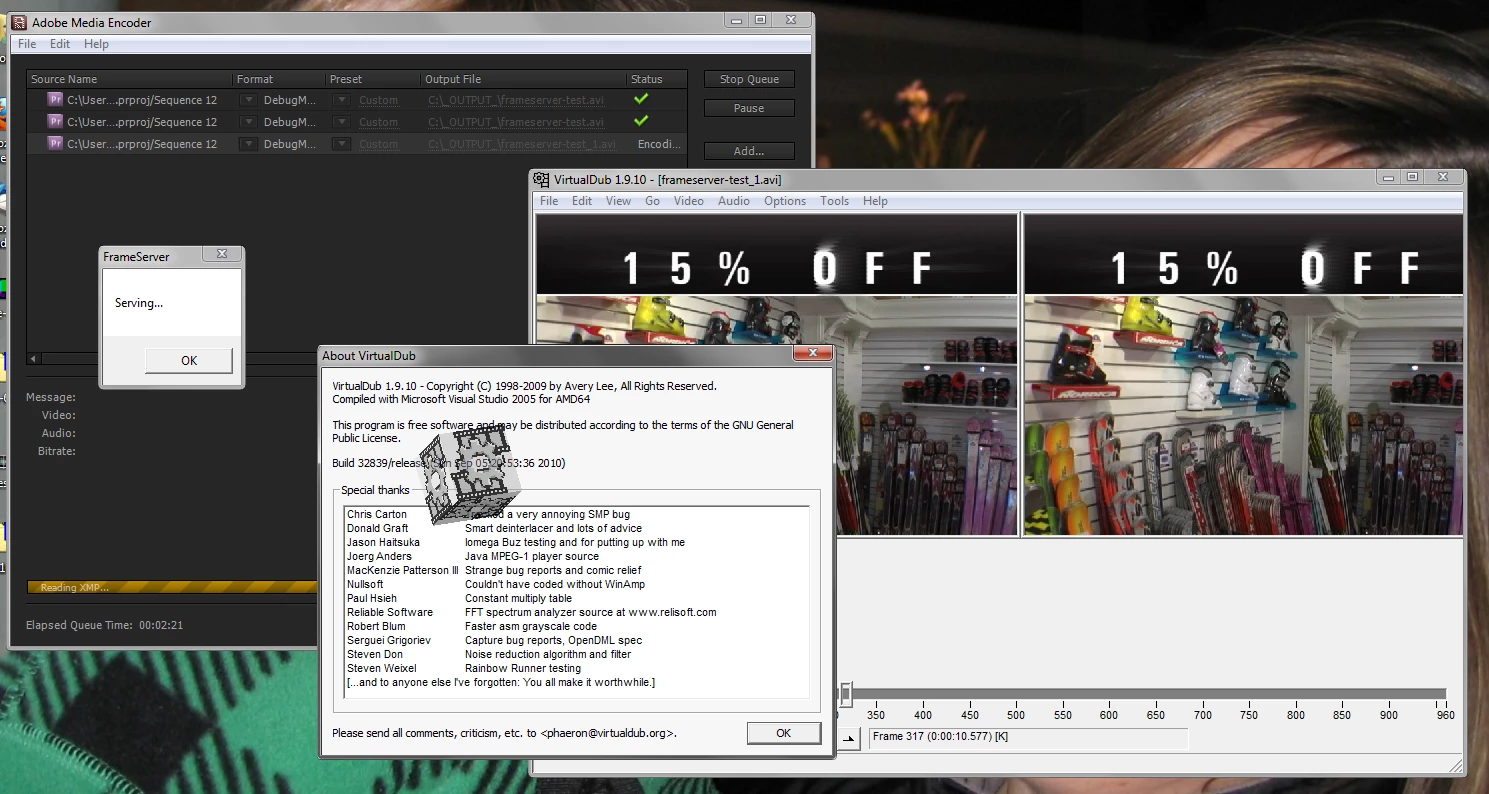This screenshot has width=1489, height=794.
Task: Click OK in the FrameServer dialog
Action: pos(189,361)
